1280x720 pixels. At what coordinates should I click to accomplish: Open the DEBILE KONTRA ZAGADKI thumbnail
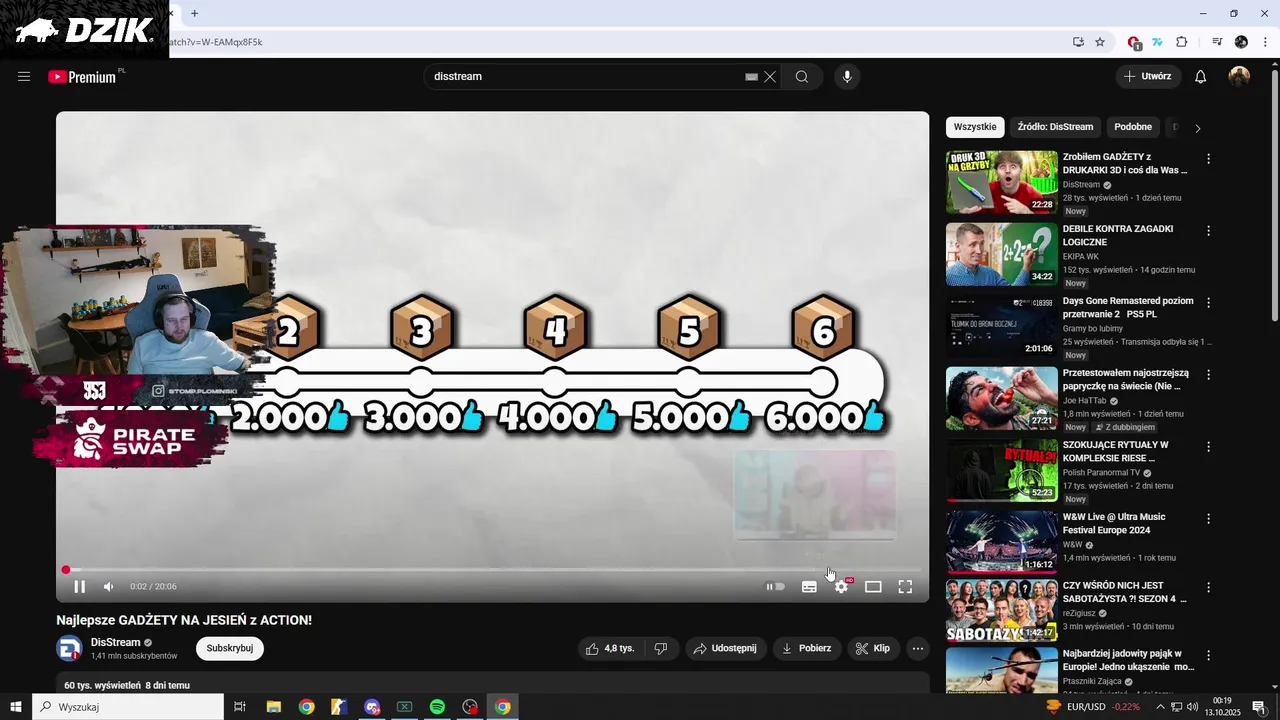pos(1001,254)
